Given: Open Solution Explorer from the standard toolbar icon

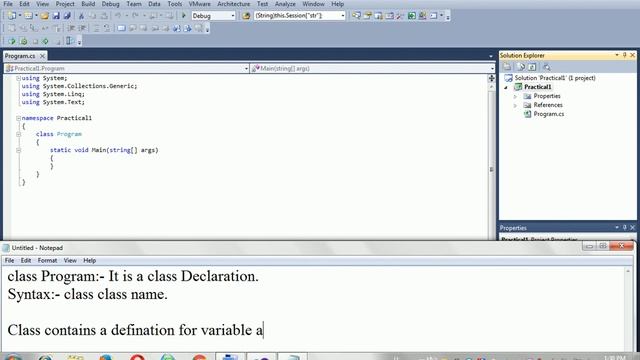Looking at the screenshot, I should [x=356, y=16].
